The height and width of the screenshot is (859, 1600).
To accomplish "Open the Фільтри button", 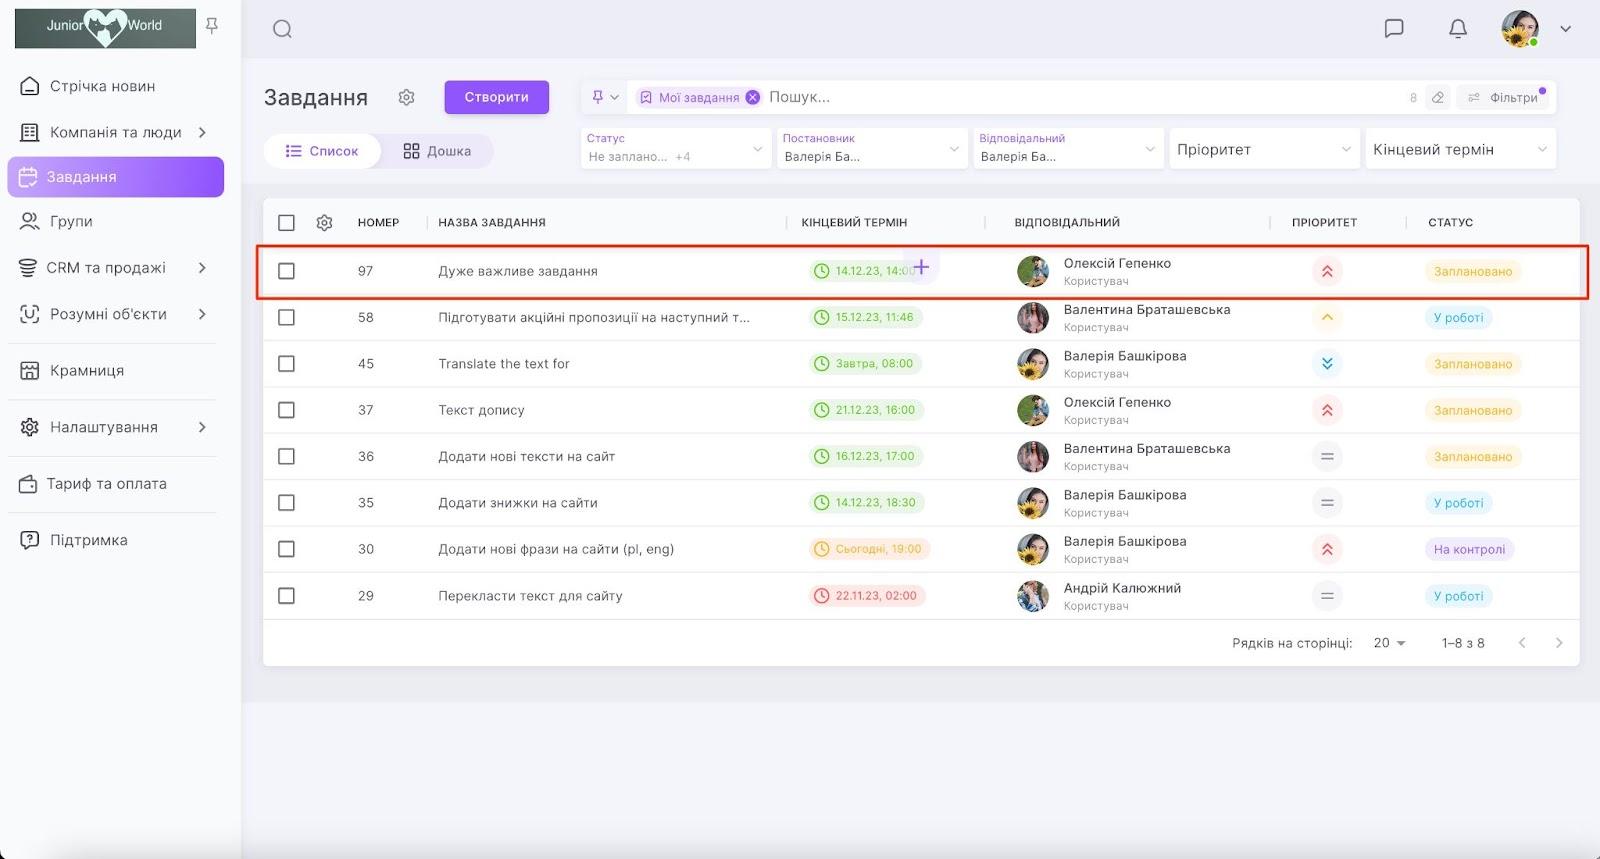I will coord(1503,97).
